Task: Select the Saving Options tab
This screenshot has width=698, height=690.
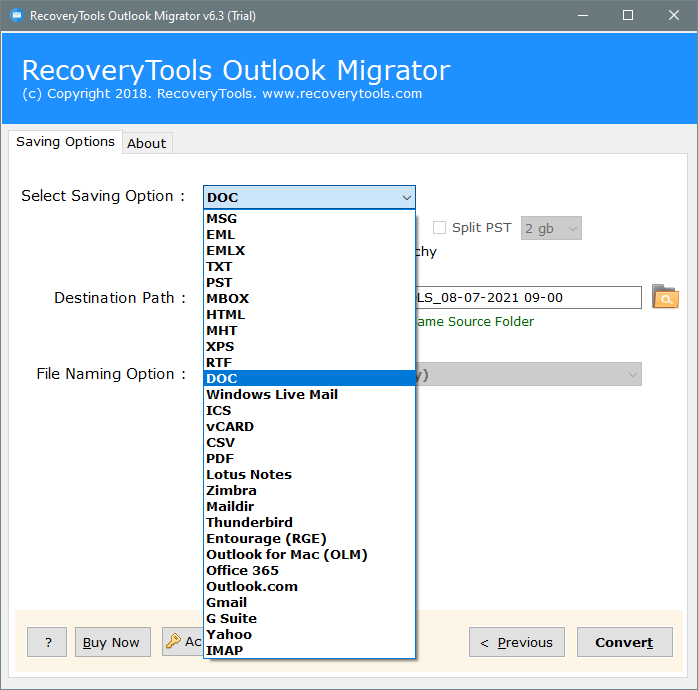Action: (65, 142)
